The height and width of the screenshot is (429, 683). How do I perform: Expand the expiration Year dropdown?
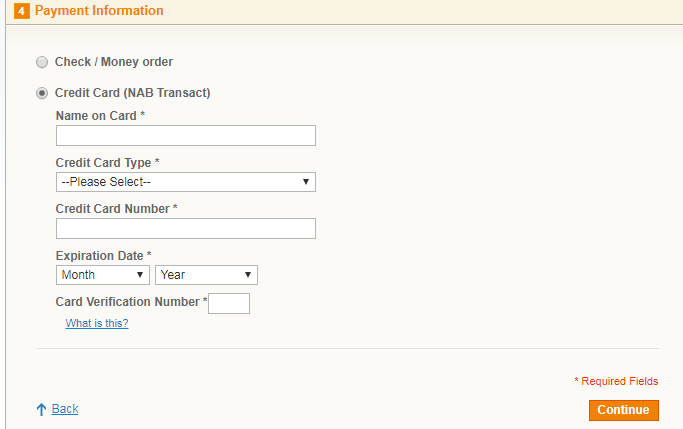pos(206,275)
